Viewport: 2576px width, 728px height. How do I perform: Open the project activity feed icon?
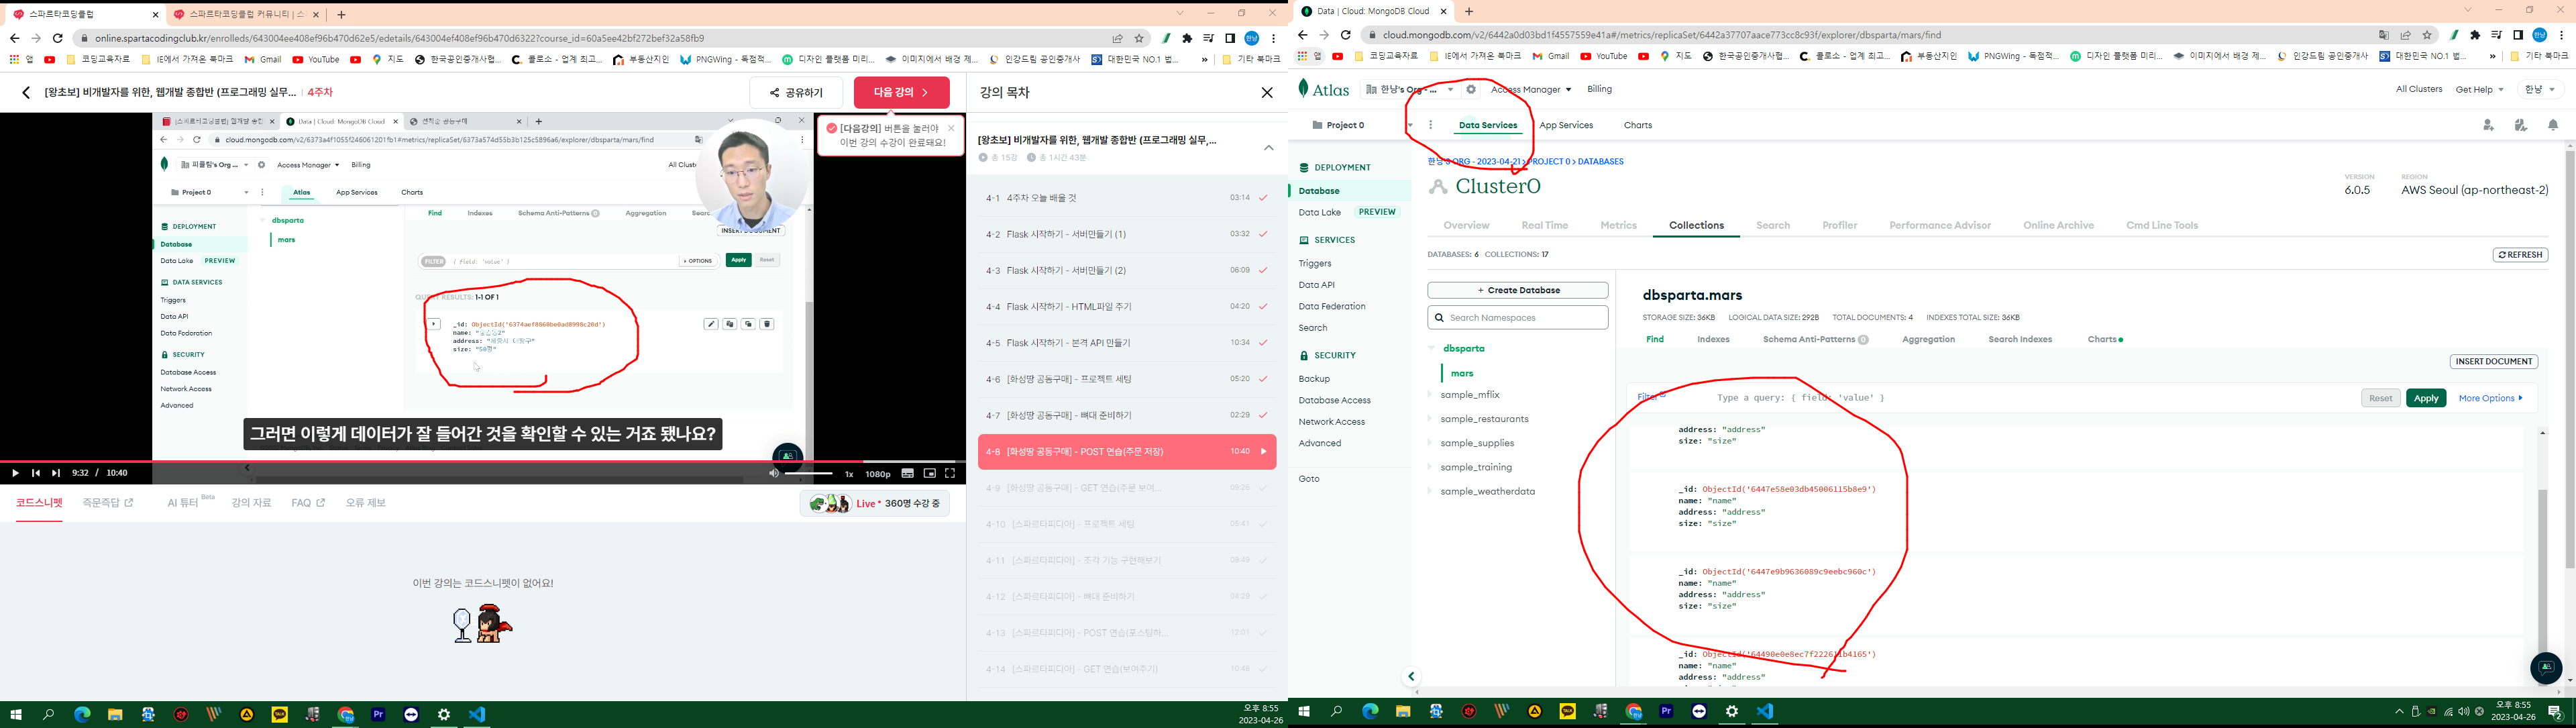(2520, 125)
